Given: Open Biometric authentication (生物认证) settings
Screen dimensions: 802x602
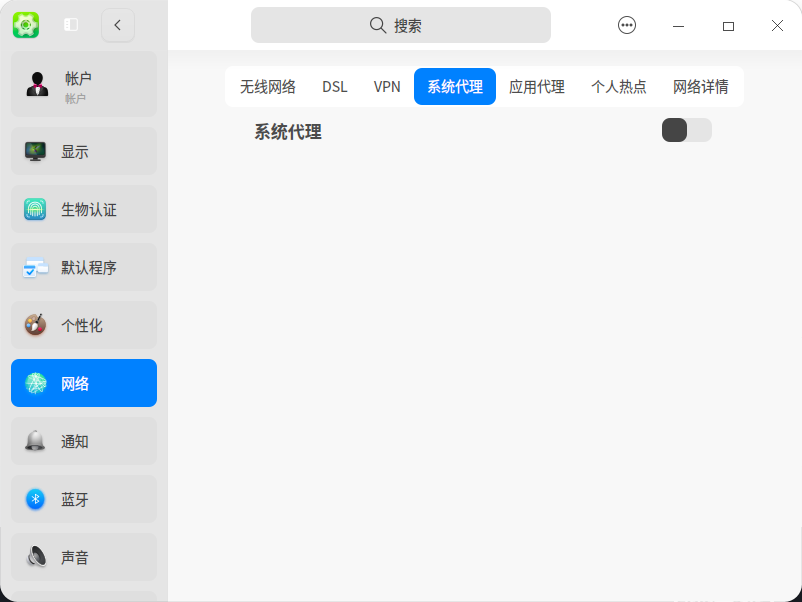Looking at the screenshot, I should (x=38, y=209).
